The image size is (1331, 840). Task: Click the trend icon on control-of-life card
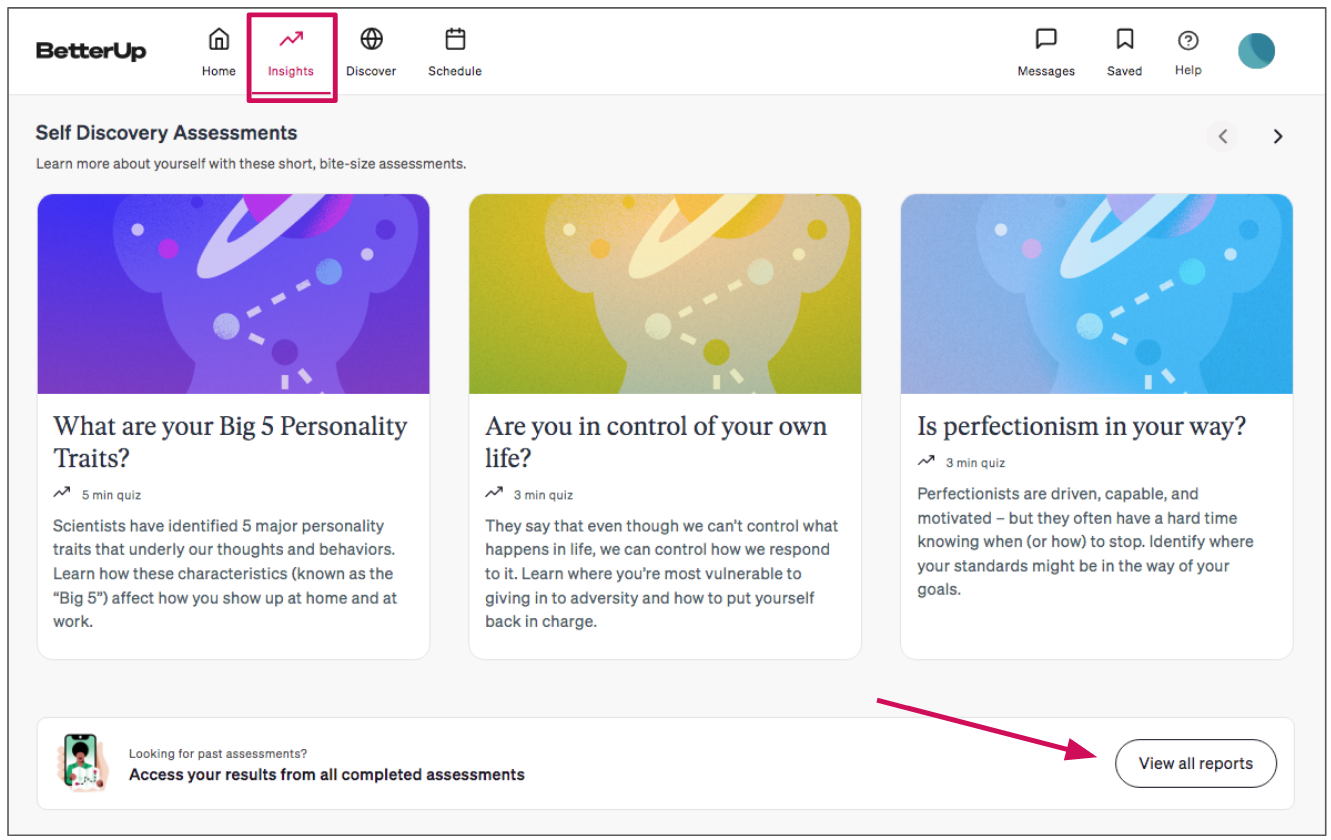[x=494, y=493]
